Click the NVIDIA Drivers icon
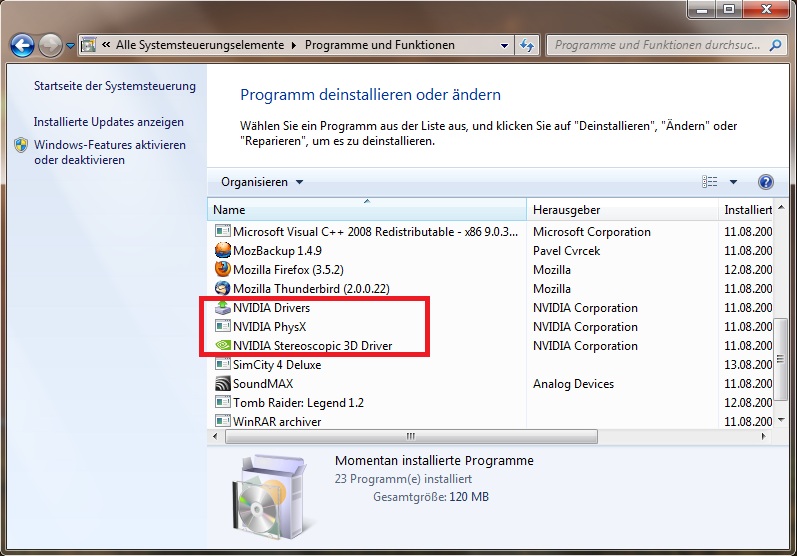Image resolution: width=797 pixels, height=556 pixels. pos(222,307)
